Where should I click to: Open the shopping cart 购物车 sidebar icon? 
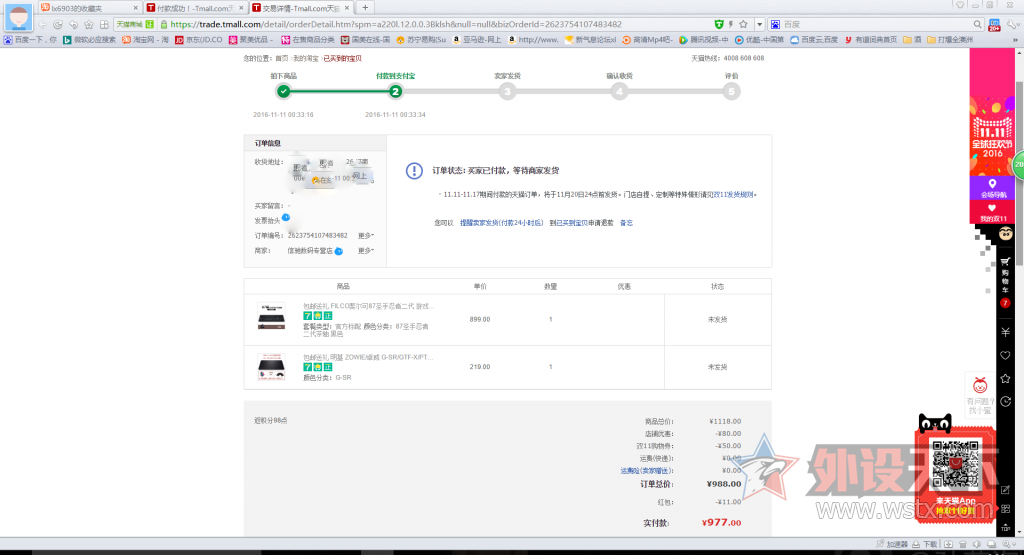[x=1006, y=276]
